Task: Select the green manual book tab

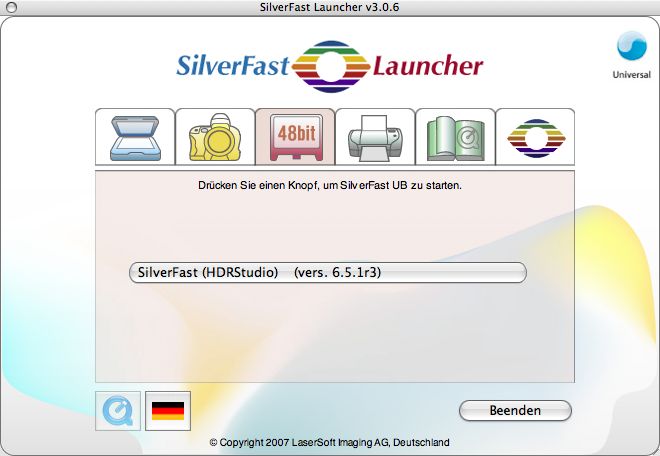Action: (x=455, y=137)
